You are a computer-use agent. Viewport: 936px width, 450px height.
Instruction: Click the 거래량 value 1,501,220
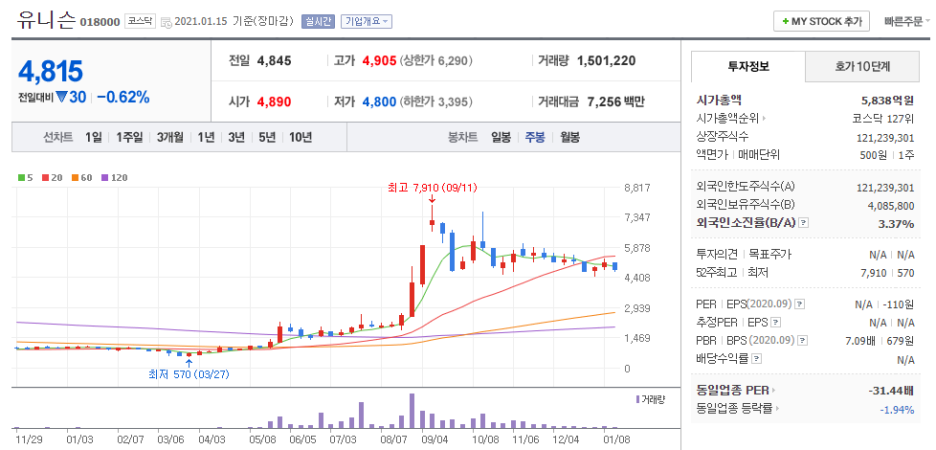coord(606,60)
